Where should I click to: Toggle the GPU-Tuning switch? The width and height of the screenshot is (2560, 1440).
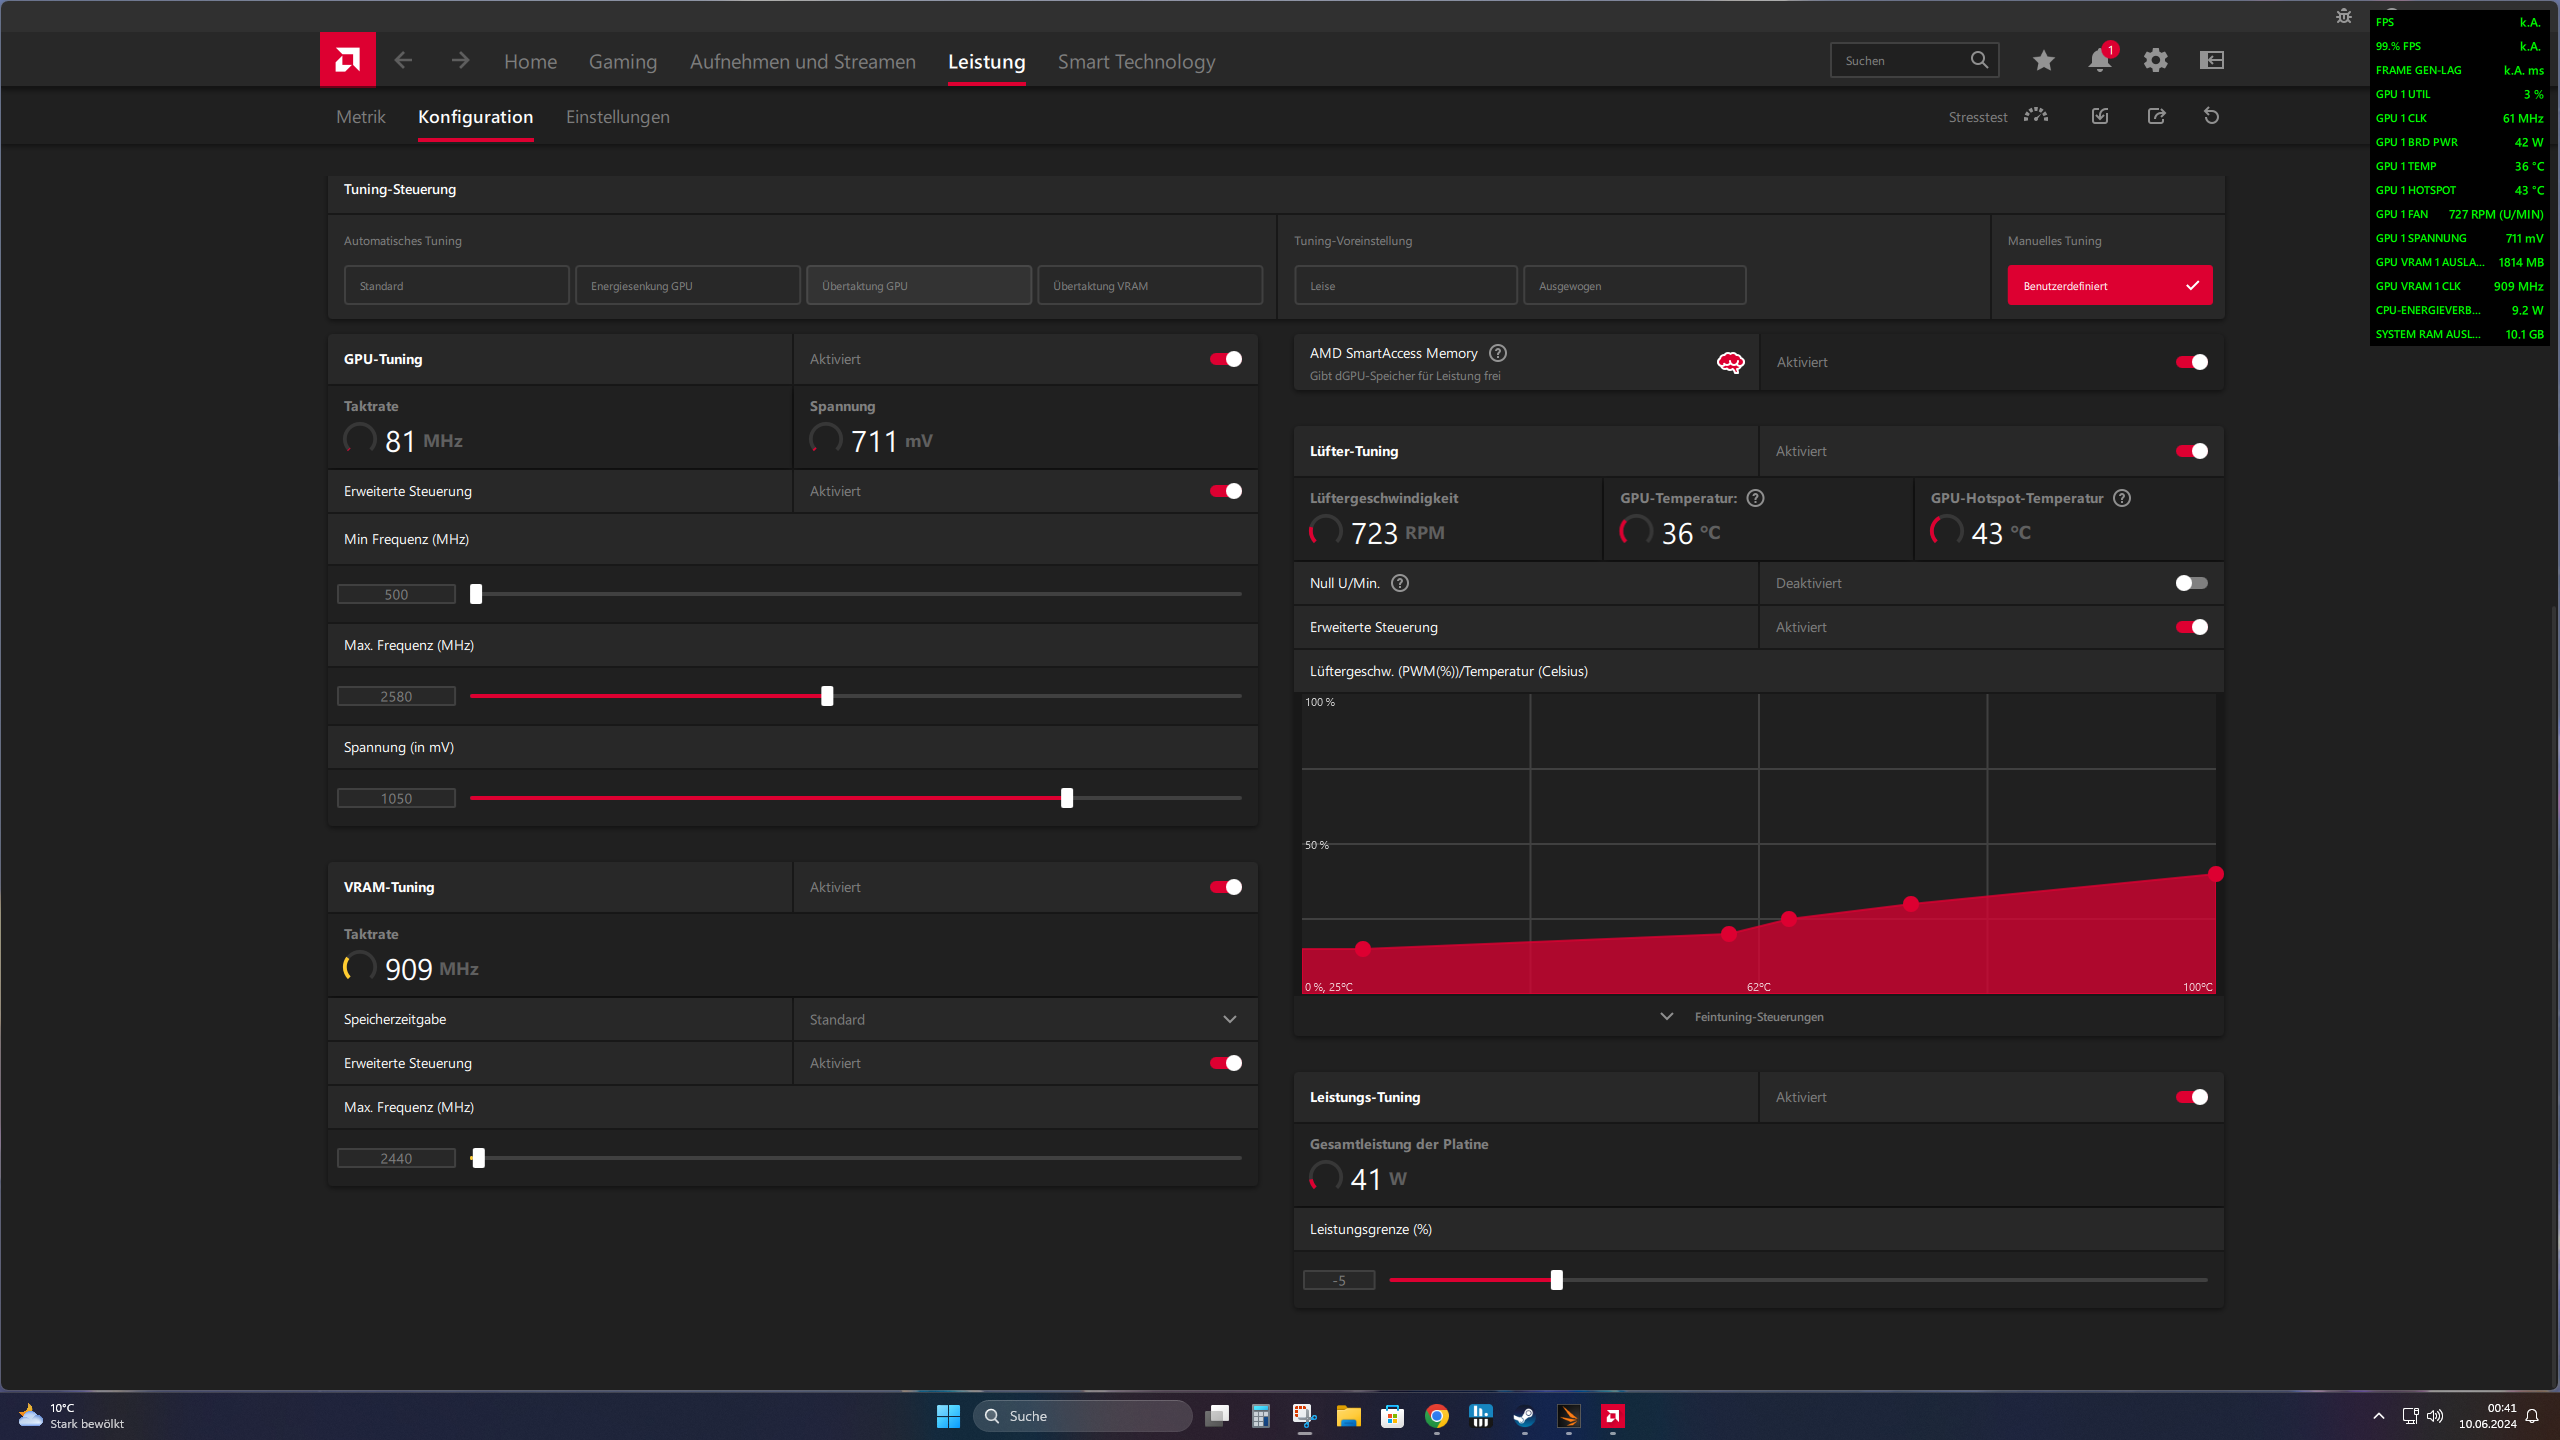[1226, 359]
